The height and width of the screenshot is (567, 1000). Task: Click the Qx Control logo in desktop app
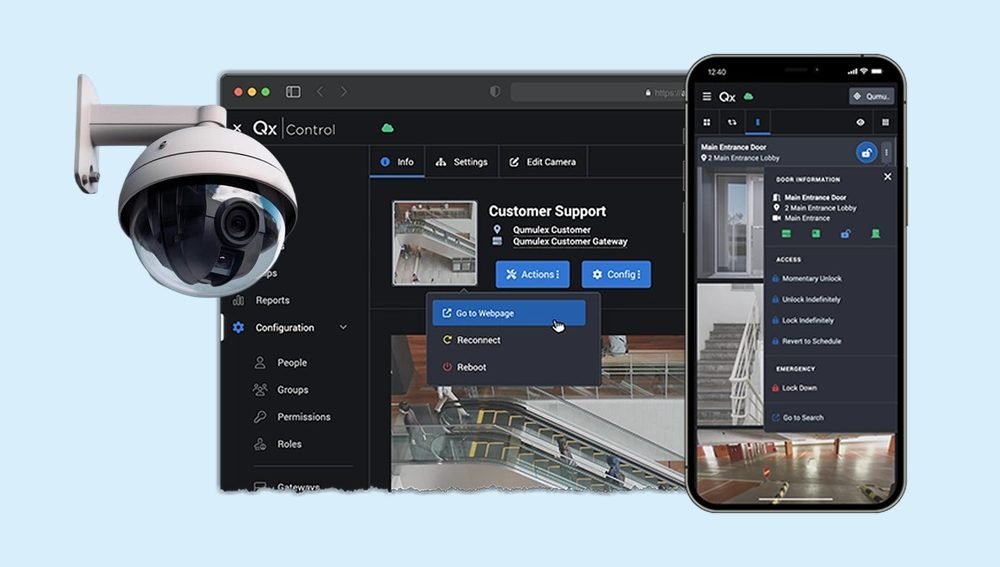point(294,129)
